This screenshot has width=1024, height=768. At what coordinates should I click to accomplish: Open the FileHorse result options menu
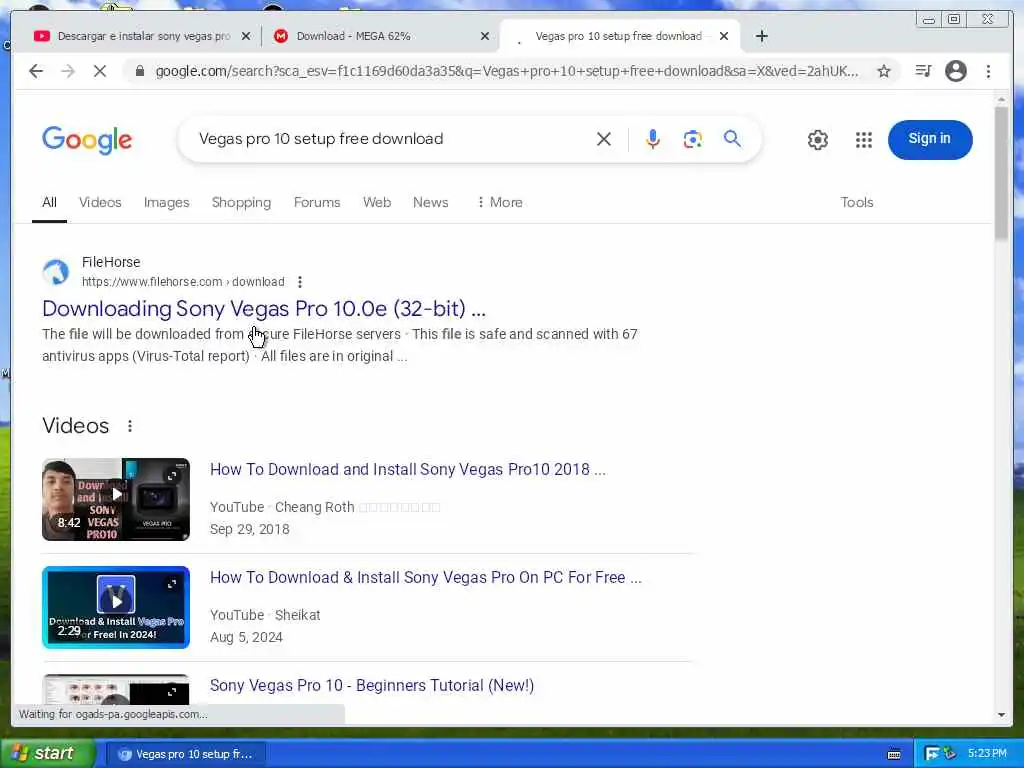coord(300,282)
